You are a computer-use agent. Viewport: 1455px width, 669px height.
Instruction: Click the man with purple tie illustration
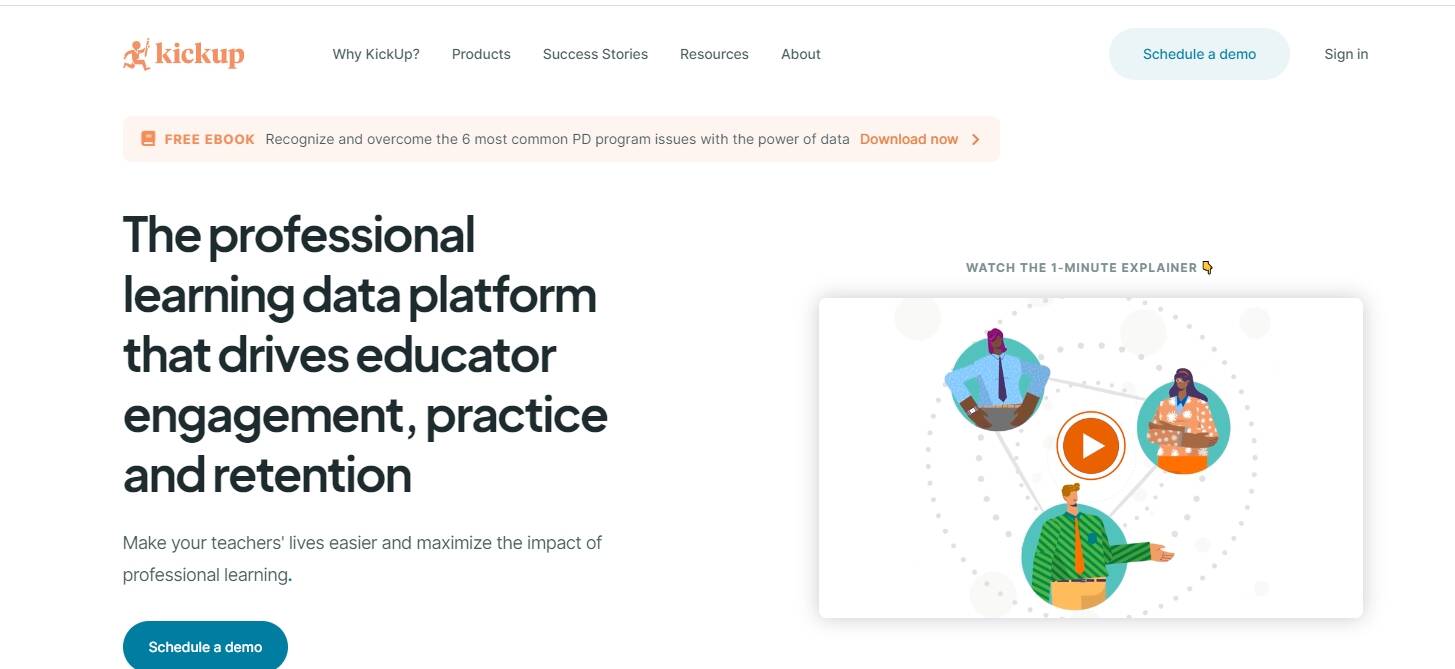[x=997, y=383]
